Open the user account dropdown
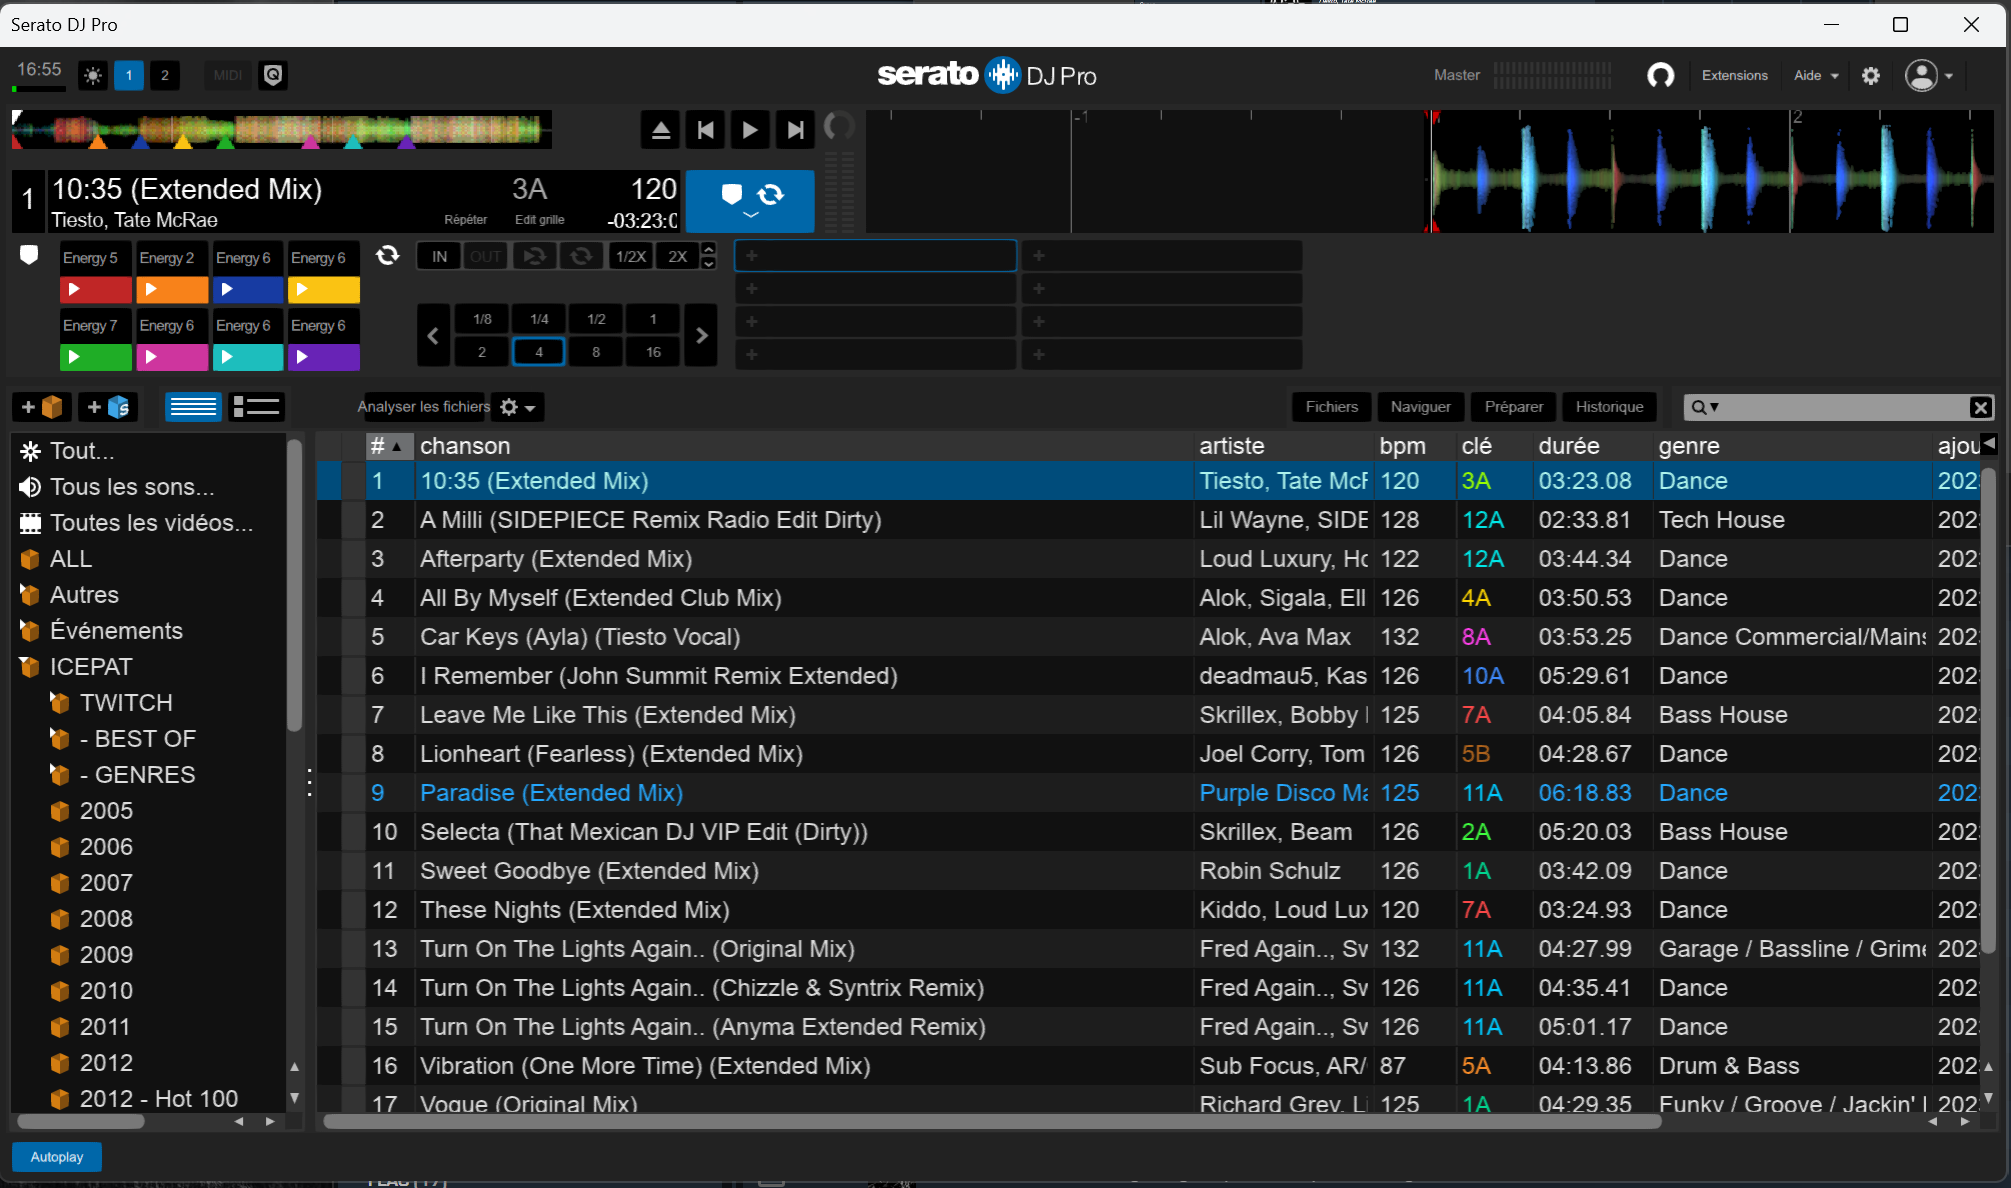The image size is (2011, 1188). (1930, 76)
